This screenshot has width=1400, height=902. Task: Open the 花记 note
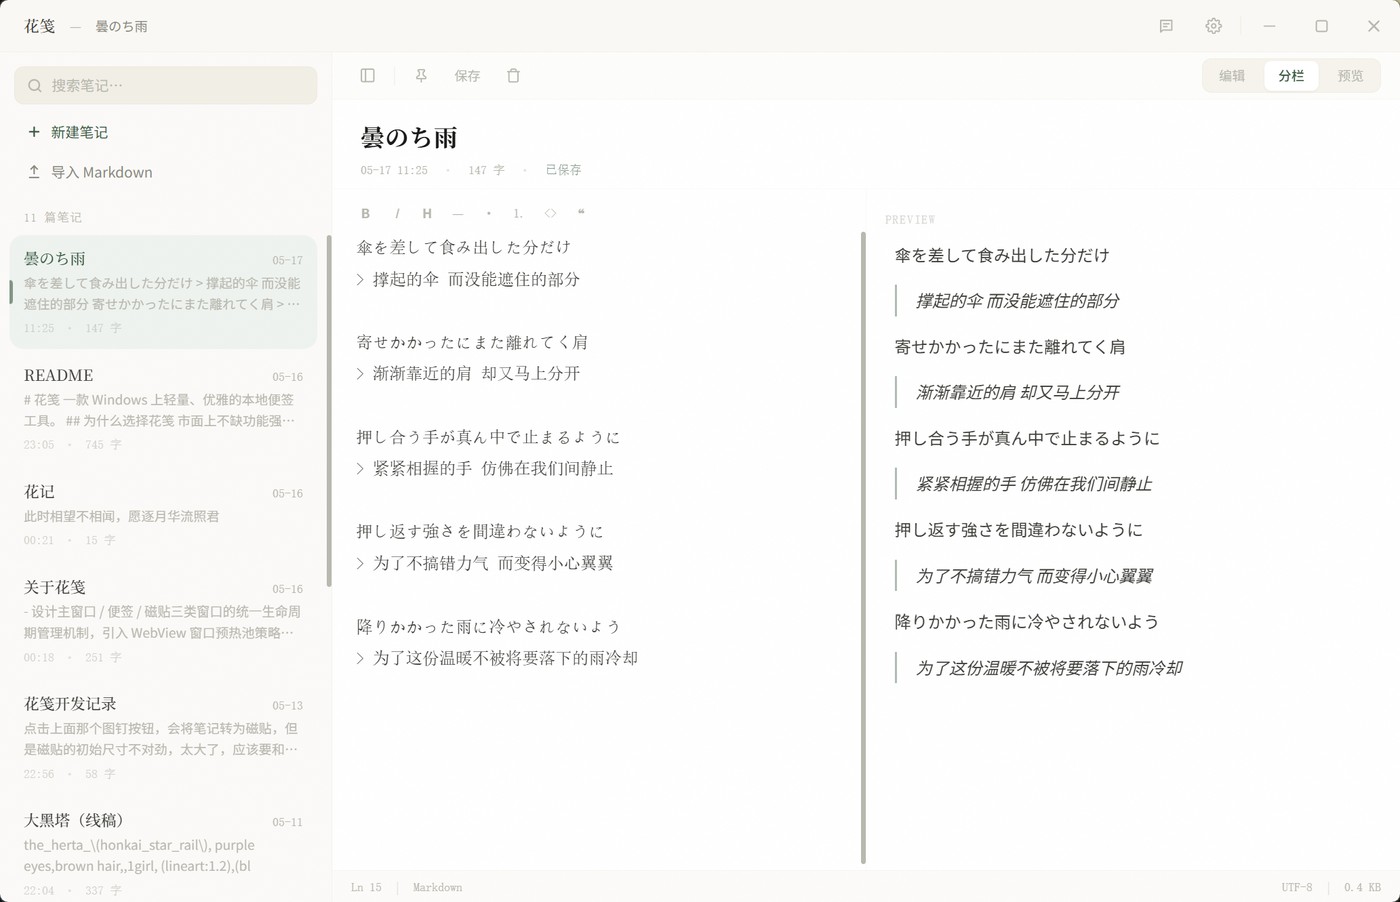[163, 515]
